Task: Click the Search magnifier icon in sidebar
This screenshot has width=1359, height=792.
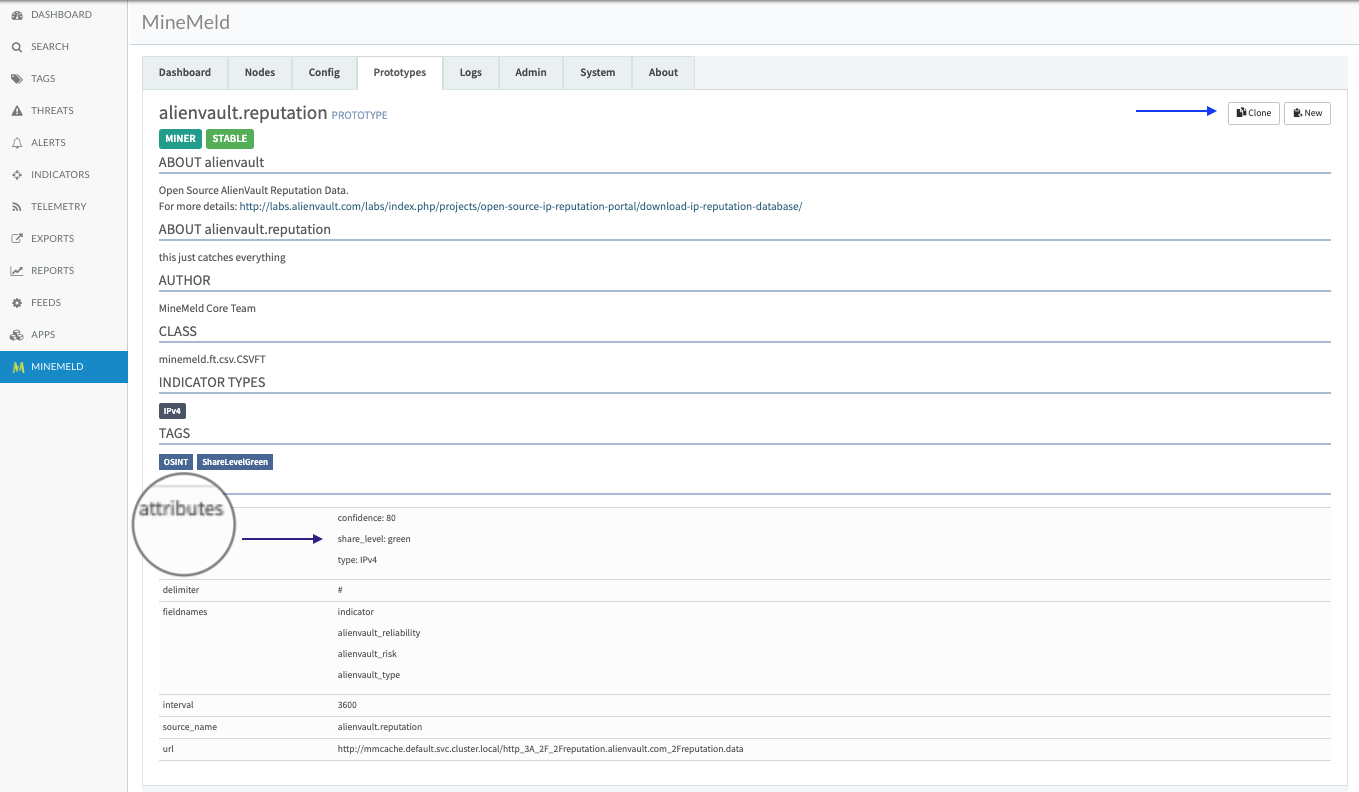Action: (x=17, y=47)
